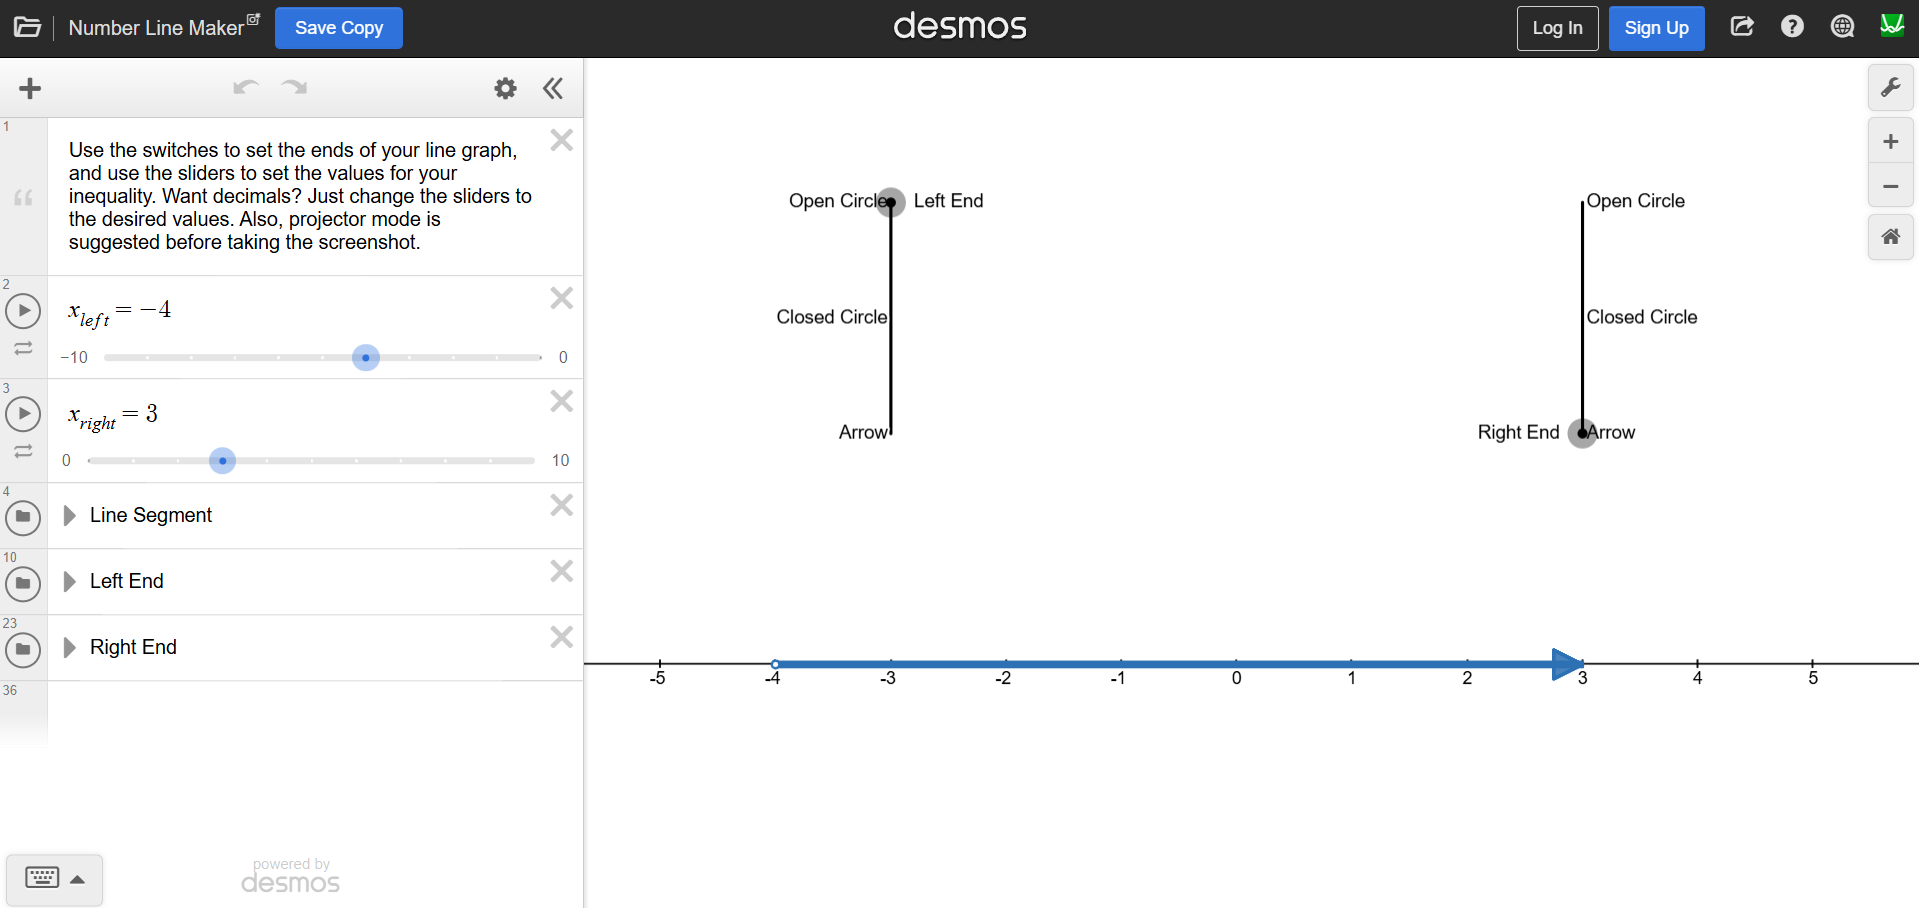Edit the x_left lower bound -10

click(74, 357)
